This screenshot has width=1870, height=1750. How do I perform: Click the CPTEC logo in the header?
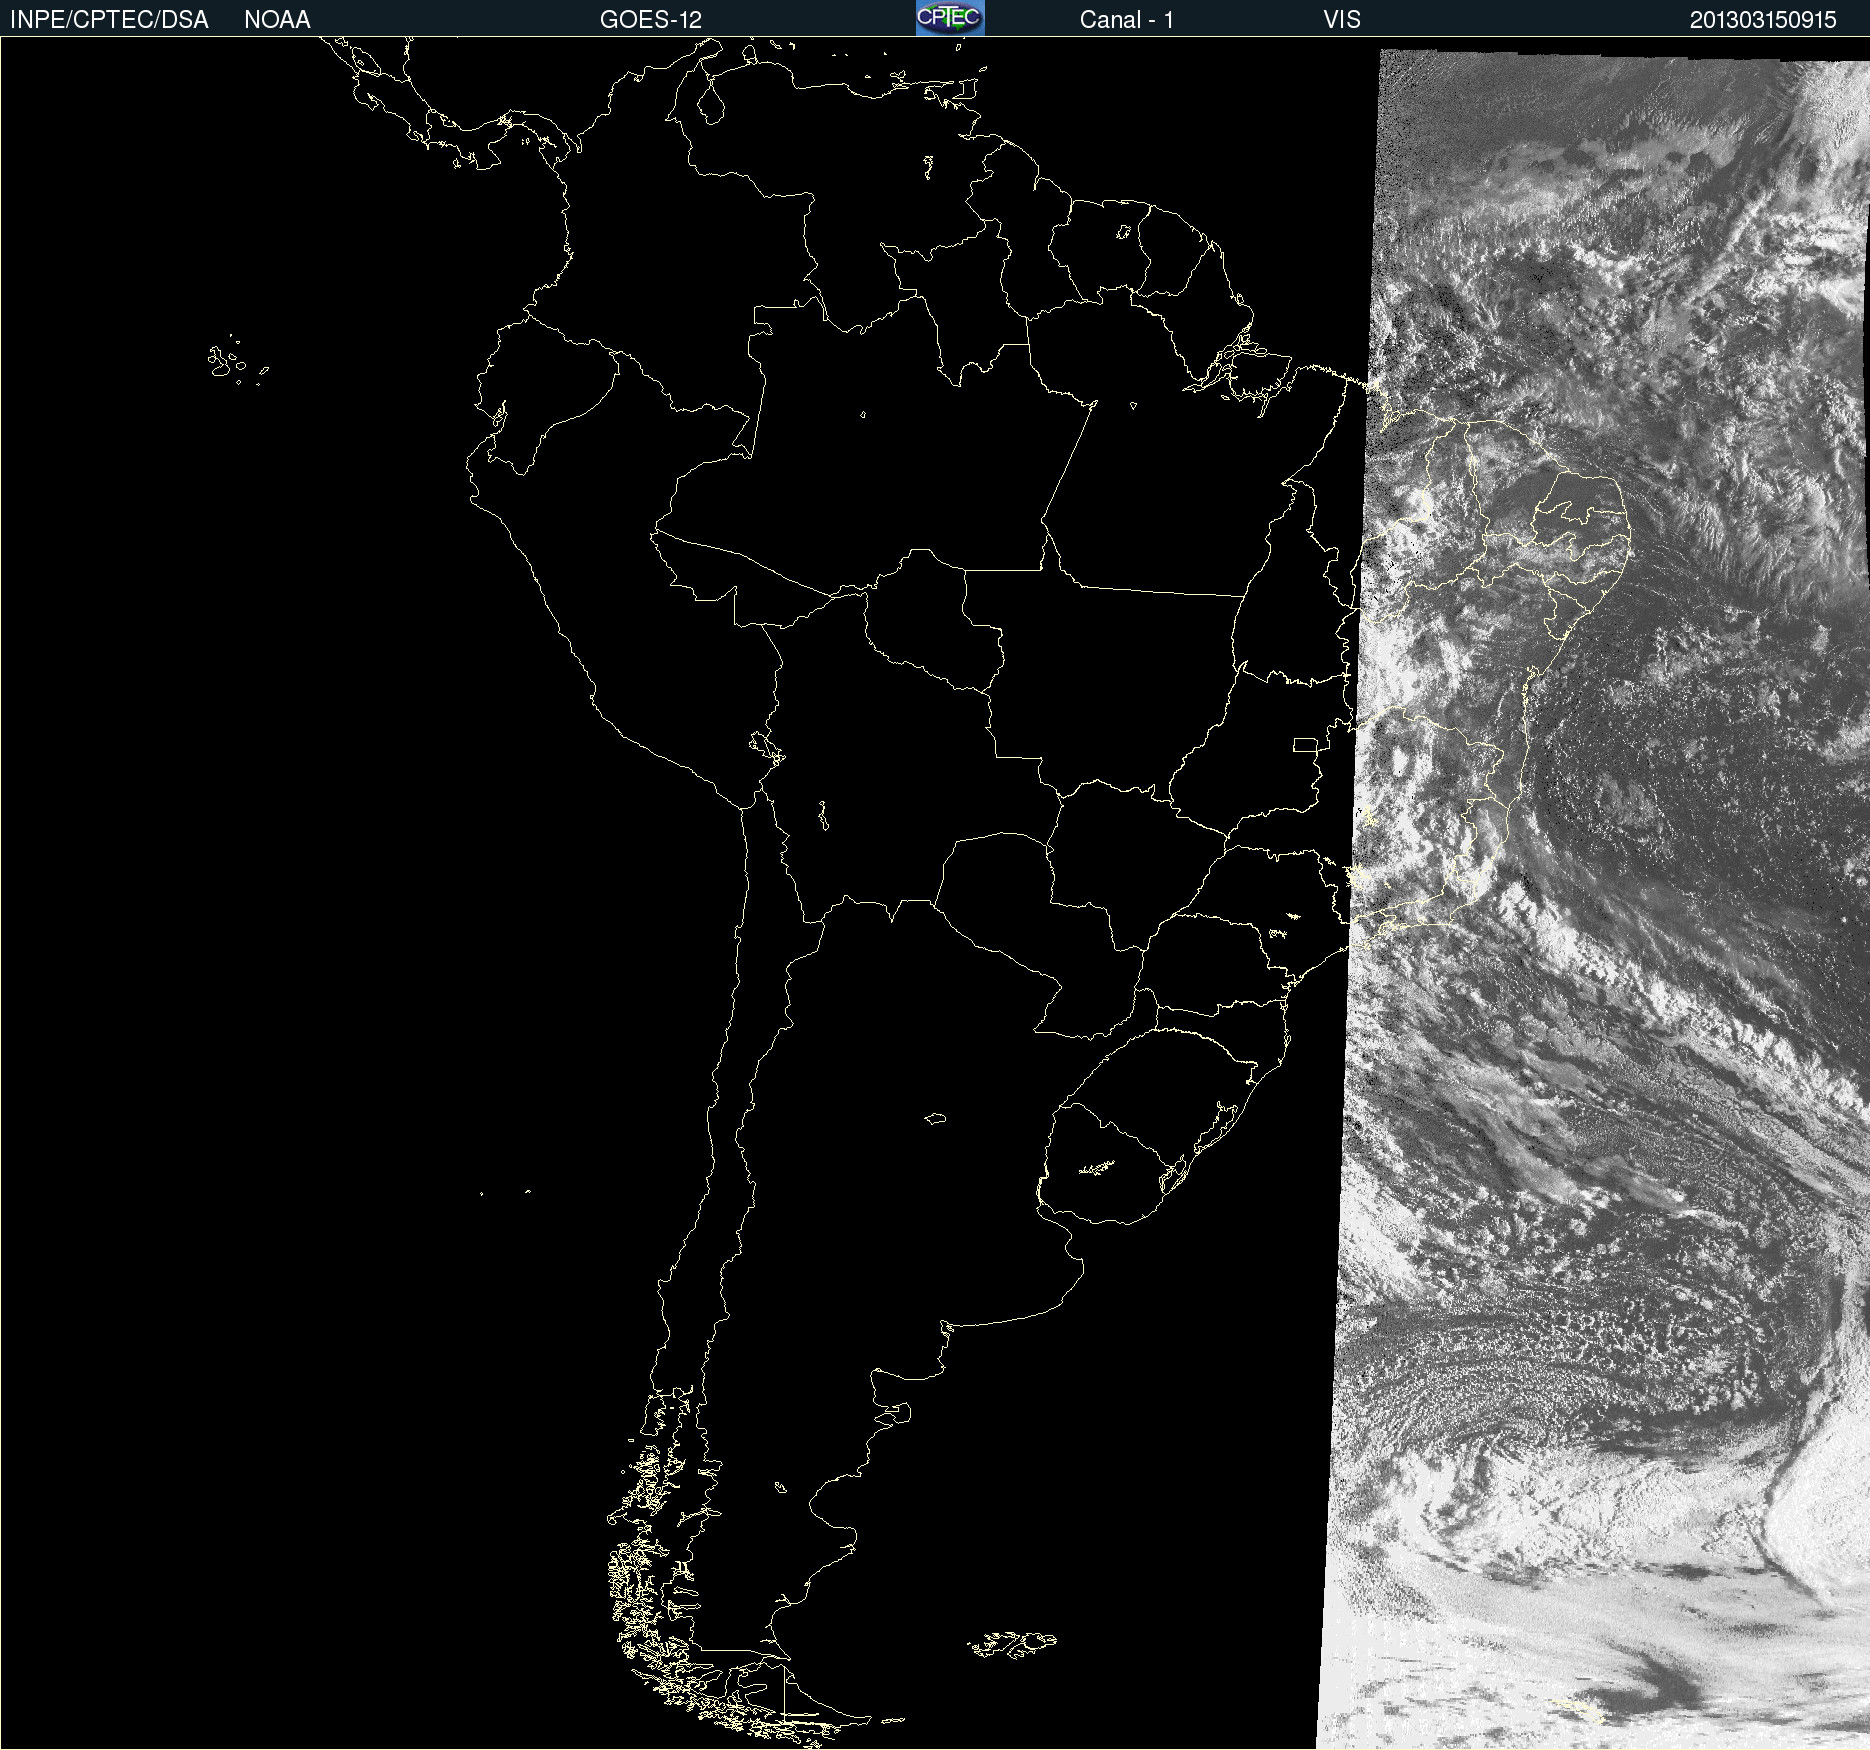click(950, 18)
